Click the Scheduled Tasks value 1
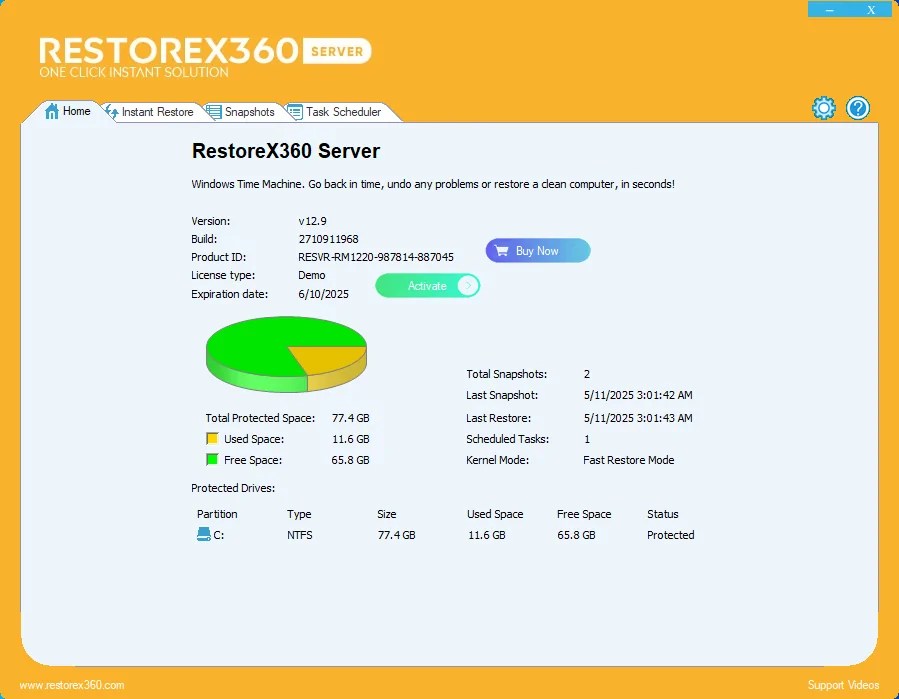The height and width of the screenshot is (699, 899). coord(587,439)
